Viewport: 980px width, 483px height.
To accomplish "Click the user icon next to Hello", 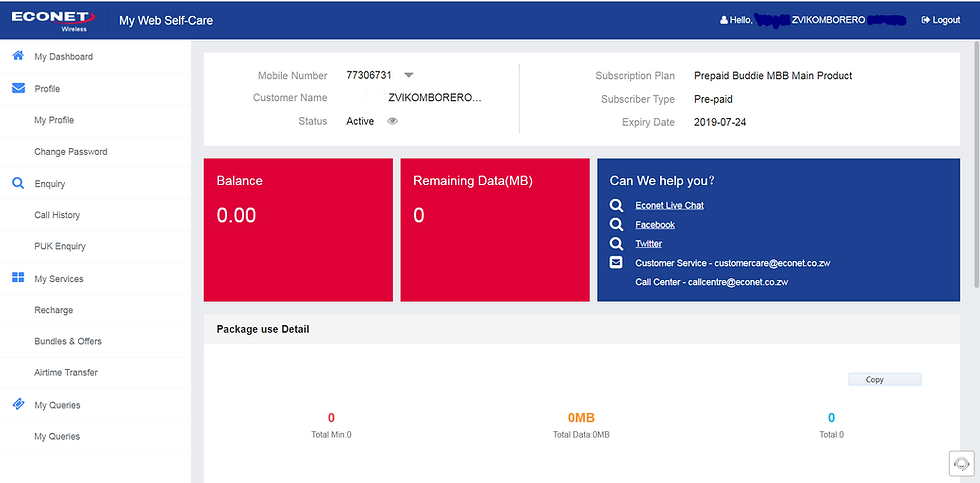I will [x=724, y=20].
